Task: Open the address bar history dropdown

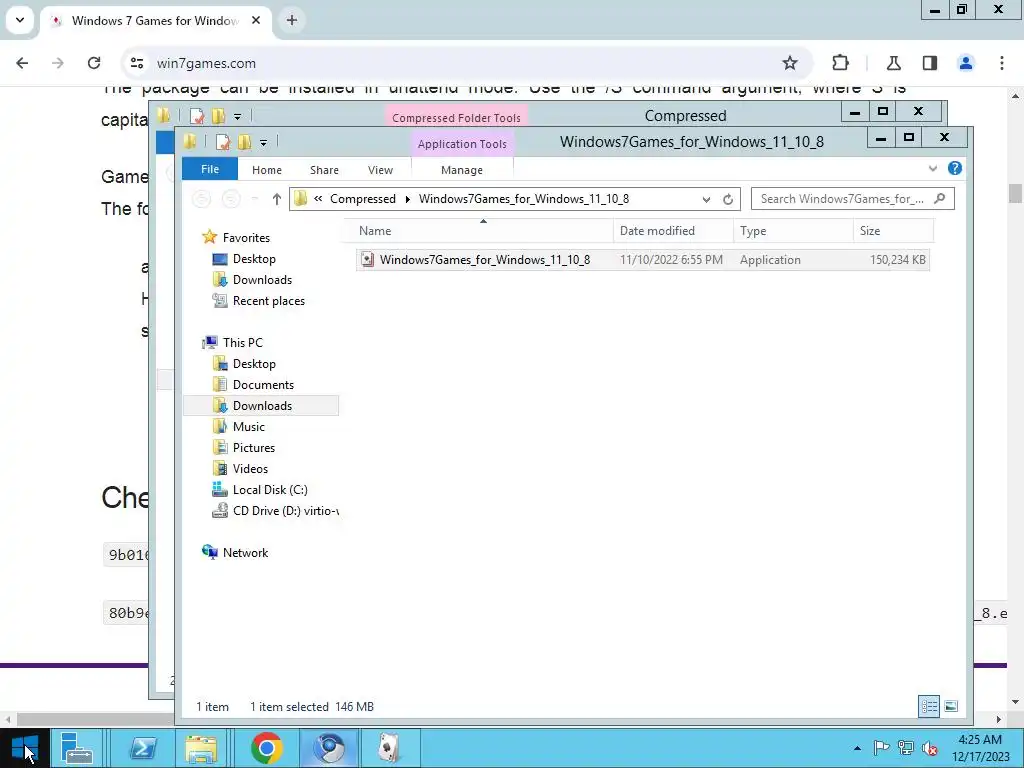Action: tap(706, 199)
